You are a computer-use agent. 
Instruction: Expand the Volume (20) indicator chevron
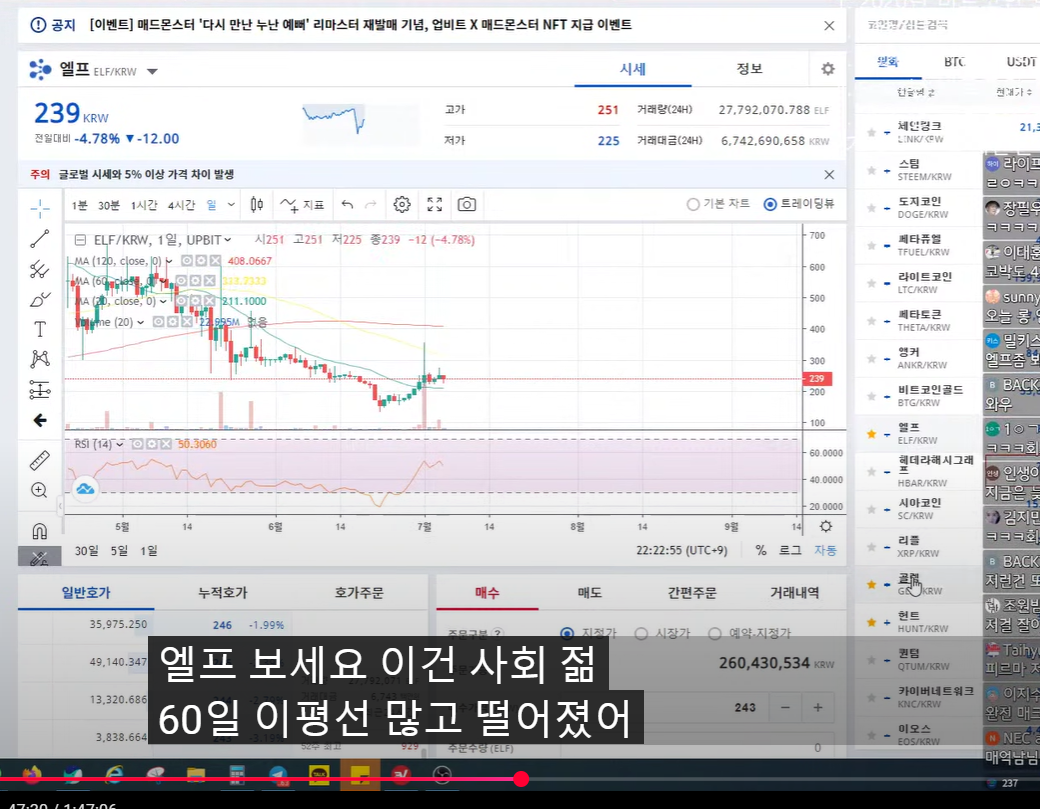(141, 322)
